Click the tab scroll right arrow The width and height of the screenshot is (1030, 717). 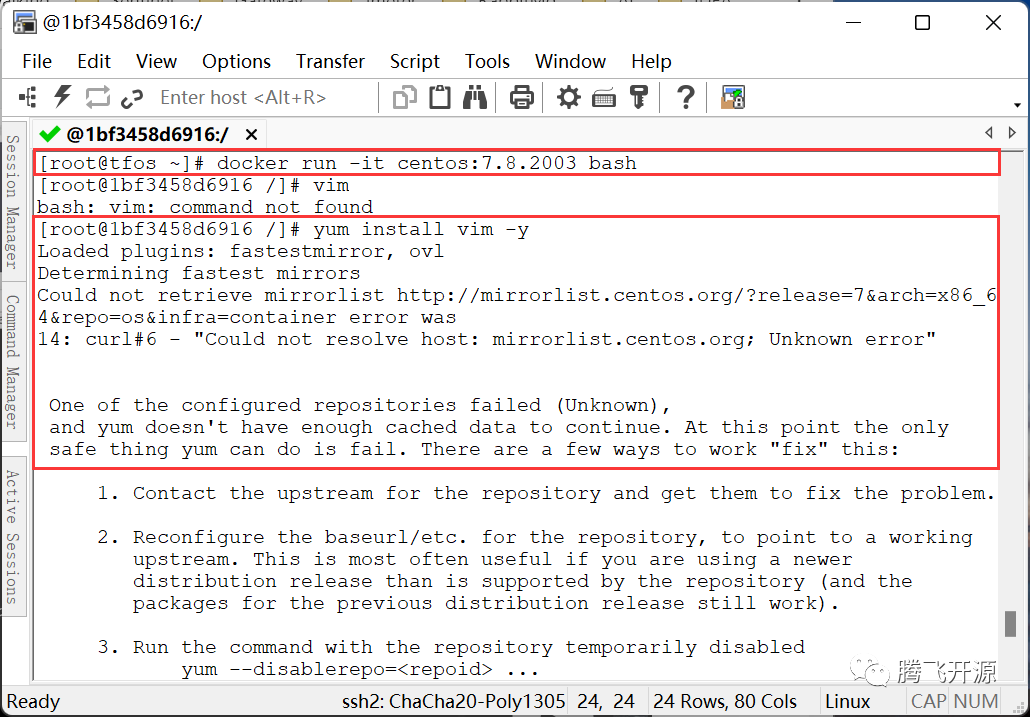coord(1012,133)
